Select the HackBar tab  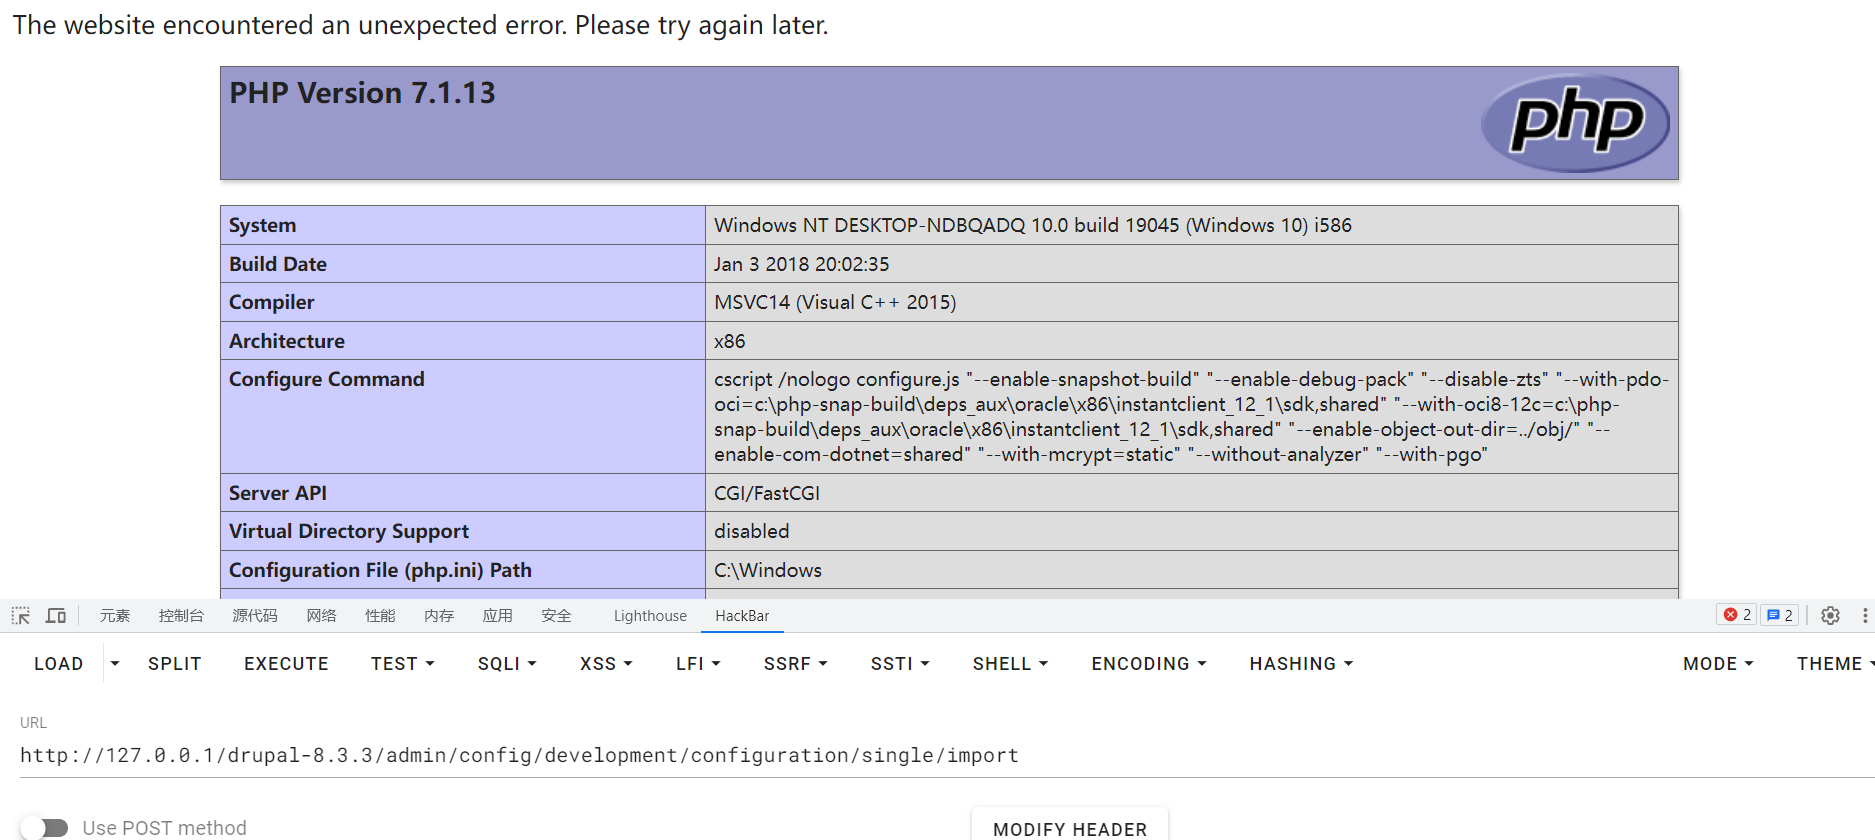(x=742, y=616)
